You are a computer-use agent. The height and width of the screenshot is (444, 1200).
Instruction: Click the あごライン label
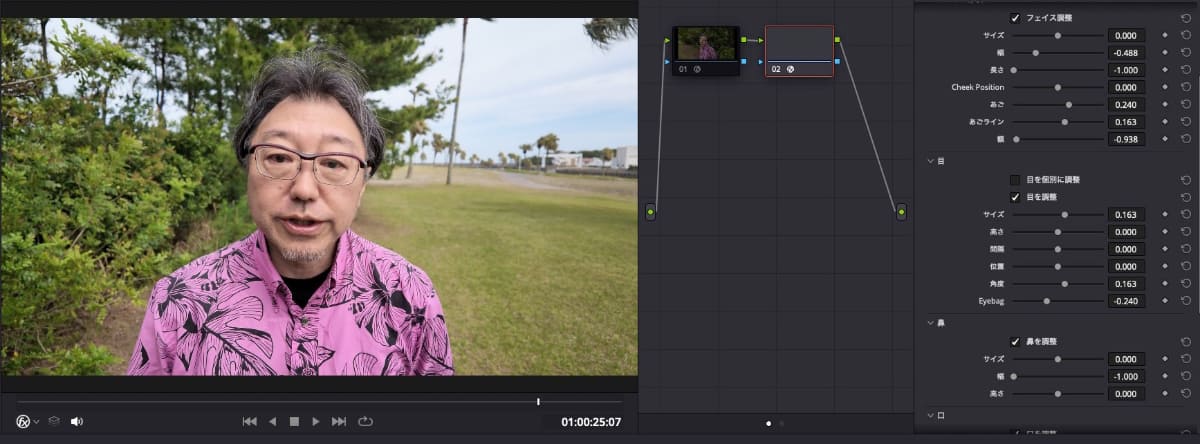click(986, 122)
